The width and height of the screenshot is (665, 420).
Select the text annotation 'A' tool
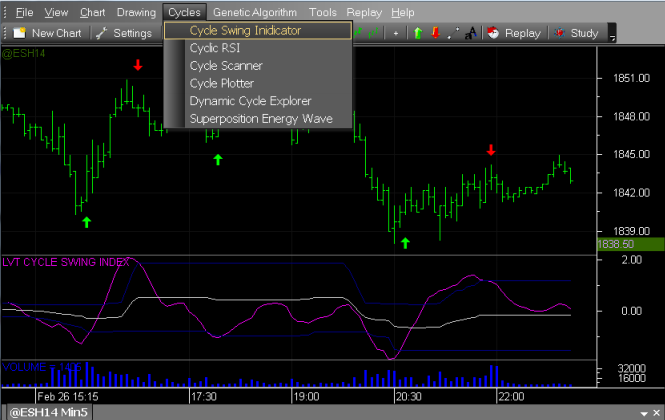469,33
